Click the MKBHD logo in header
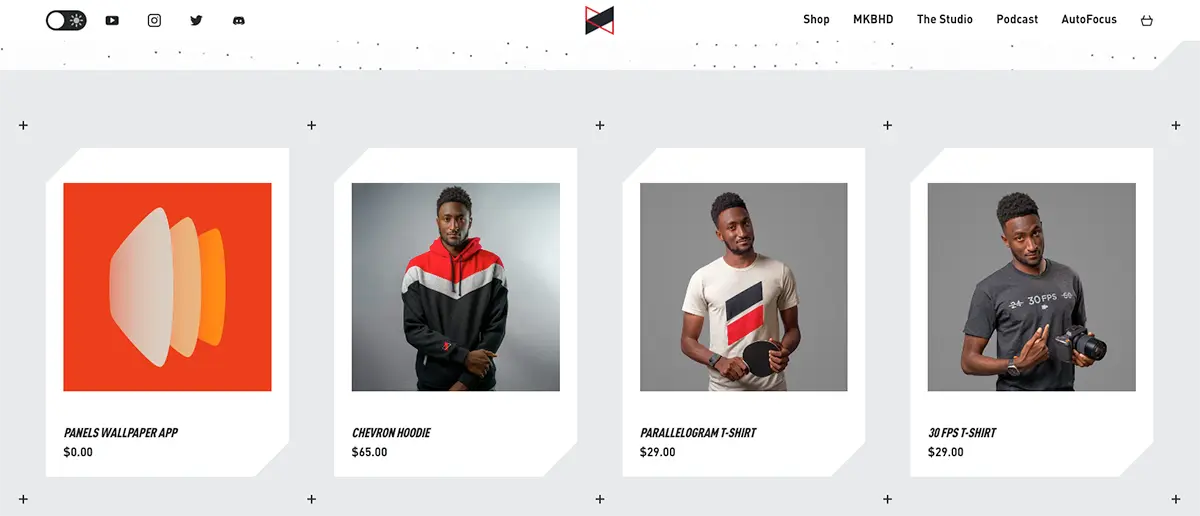This screenshot has width=1200, height=516. (x=600, y=20)
